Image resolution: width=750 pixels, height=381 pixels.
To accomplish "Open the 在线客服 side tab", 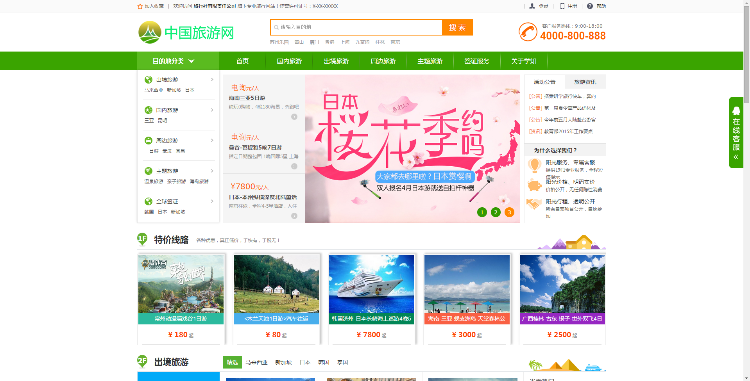I will [x=736, y=132].
